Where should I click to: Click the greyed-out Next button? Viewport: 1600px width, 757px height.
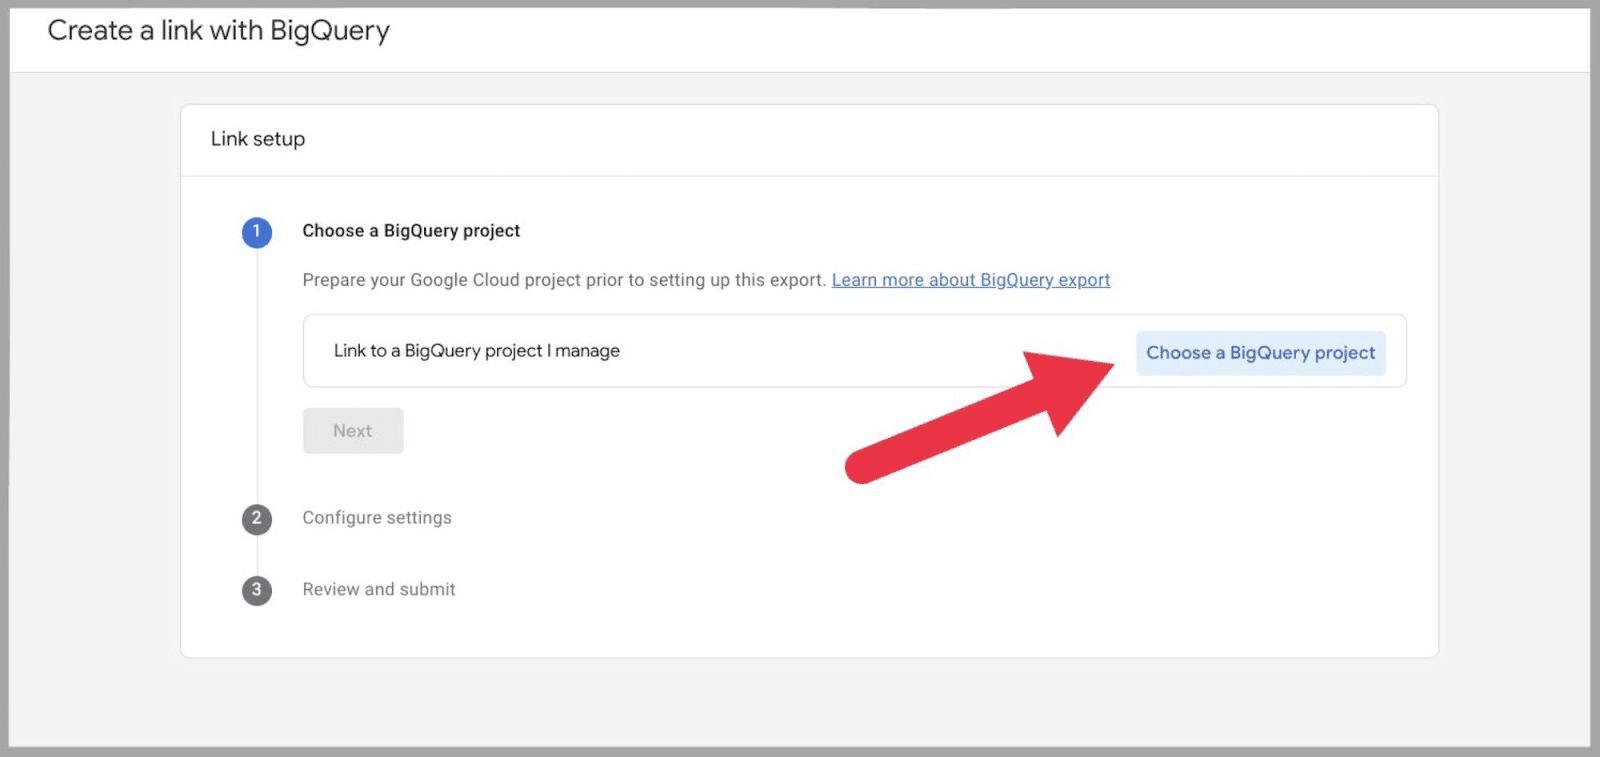coord(353,431)
